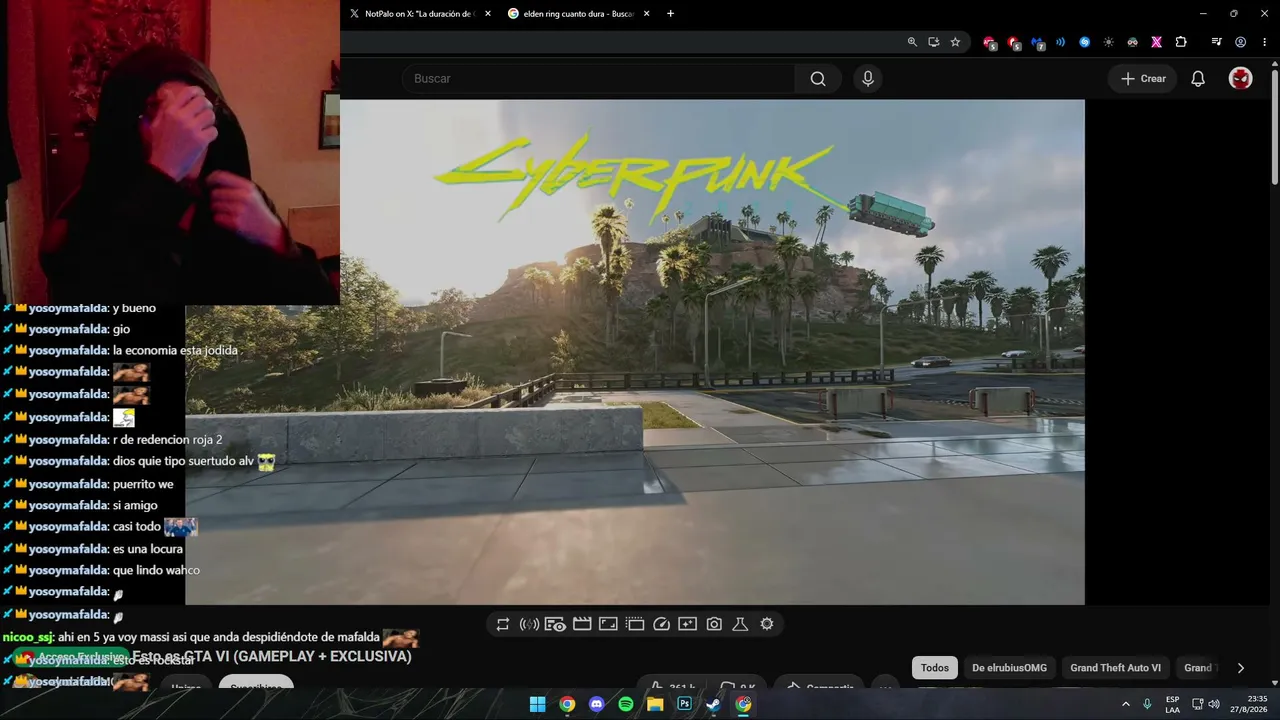The image size is (1280, 720).
Task: Open Discord from the taskbar
Action: click(597, 704)
